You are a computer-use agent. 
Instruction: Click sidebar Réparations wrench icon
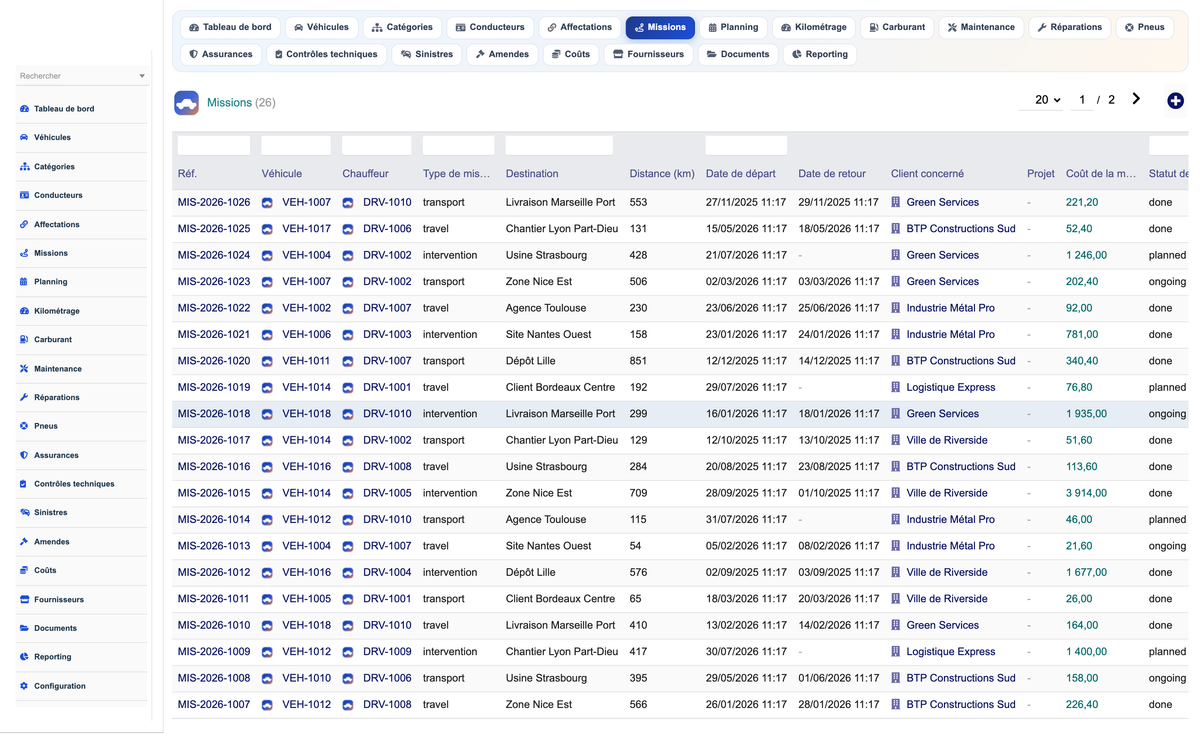coord(24,398)
